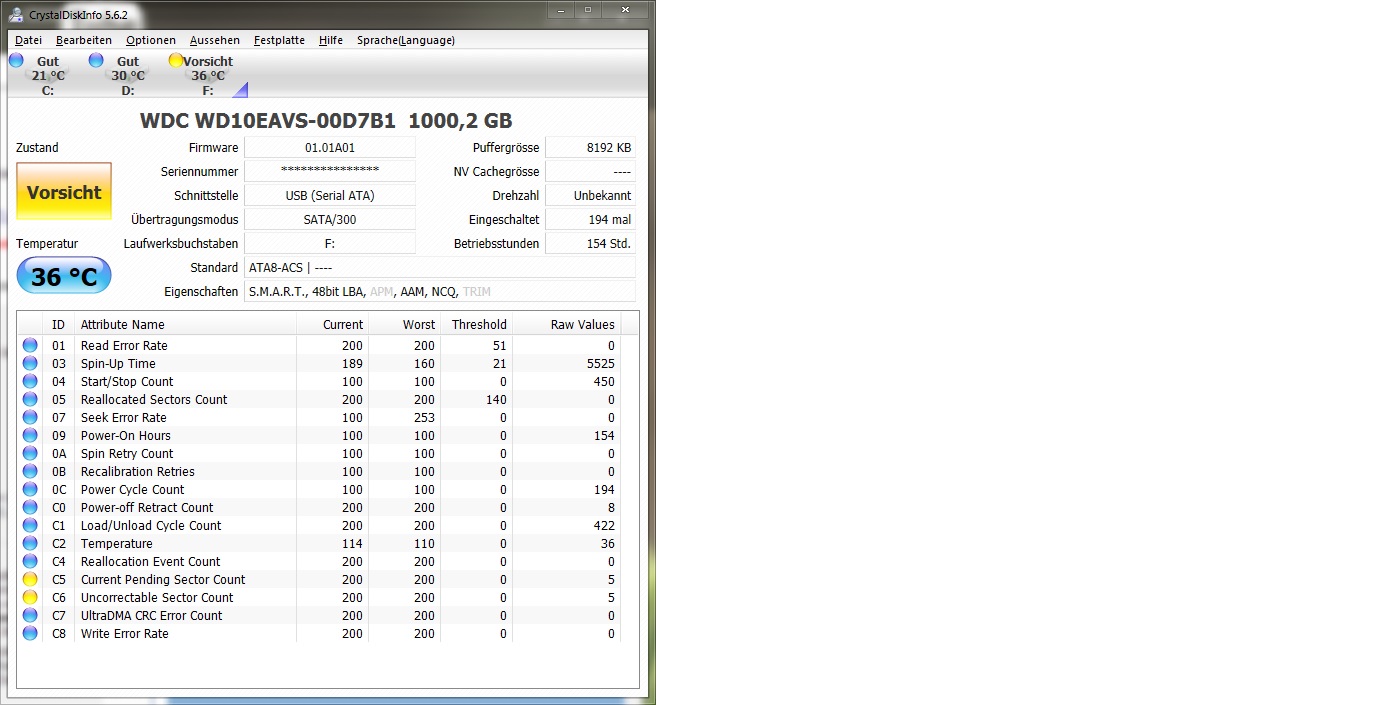Click the status orb for Reallocated Sectors Count

pyautogui.click(x=30, y=399)
